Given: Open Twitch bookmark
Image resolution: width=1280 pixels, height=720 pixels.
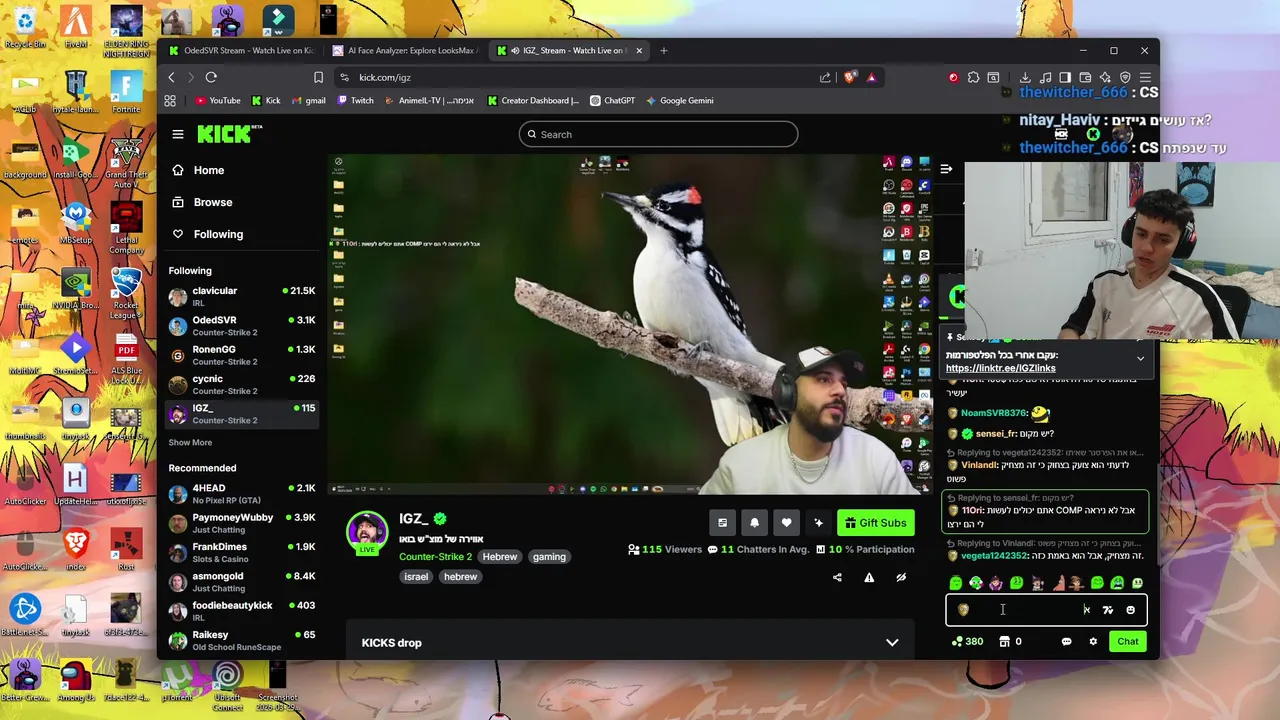Looking at the screenshot, I should point(355,100).
